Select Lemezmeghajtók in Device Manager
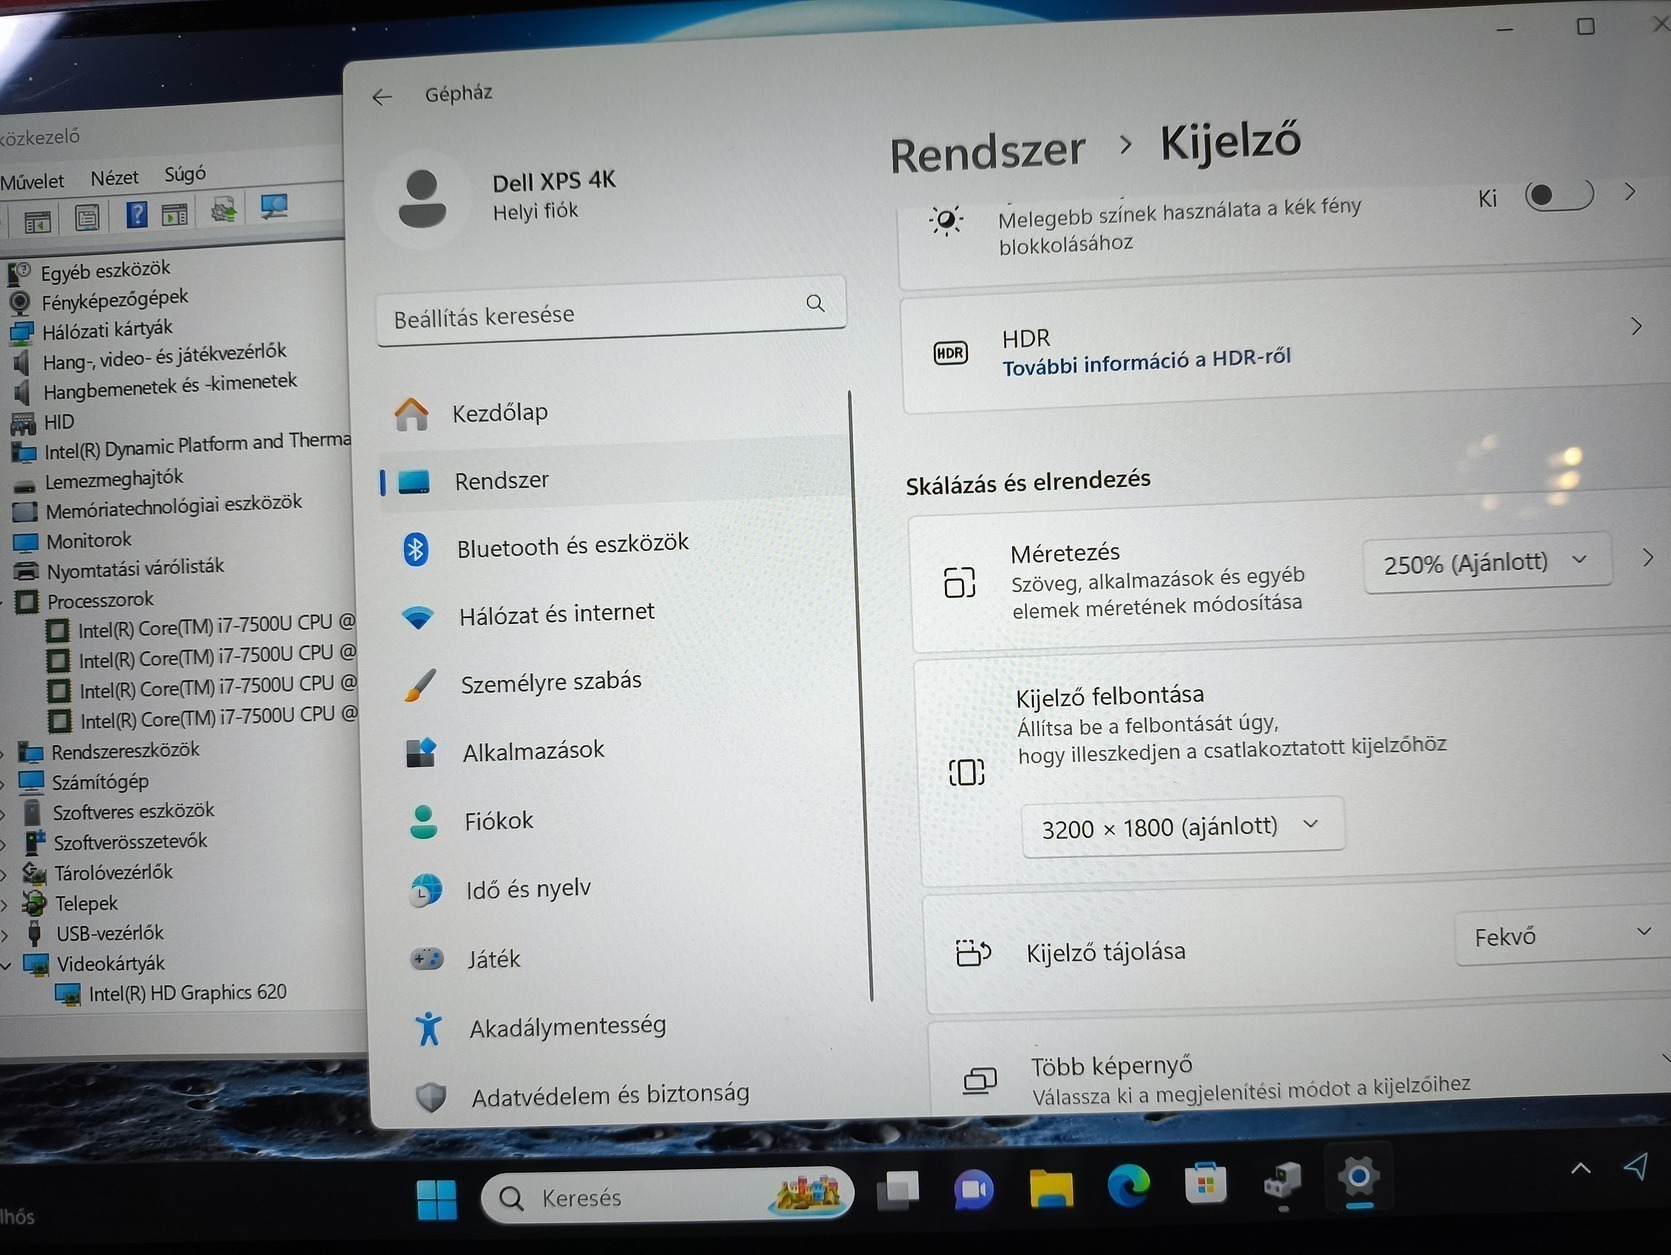 (x=114, y=479)
